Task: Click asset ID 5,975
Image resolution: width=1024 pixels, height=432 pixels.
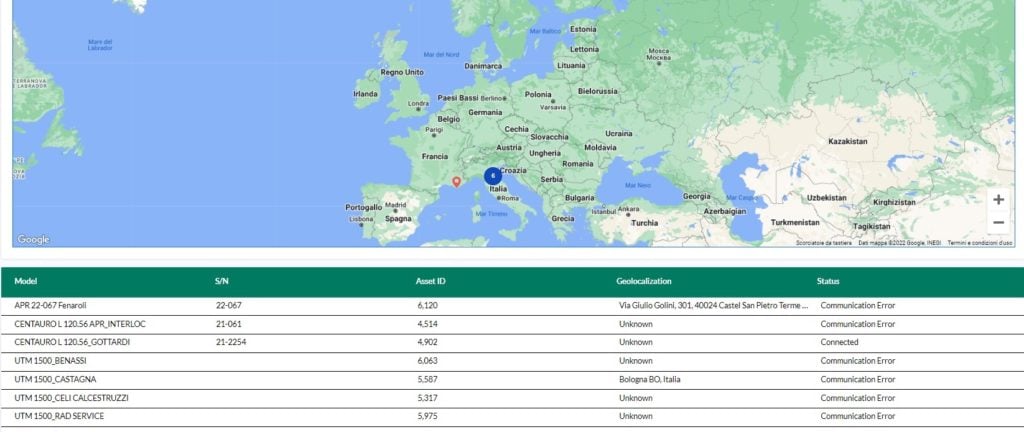Action: tap(427, 416)
